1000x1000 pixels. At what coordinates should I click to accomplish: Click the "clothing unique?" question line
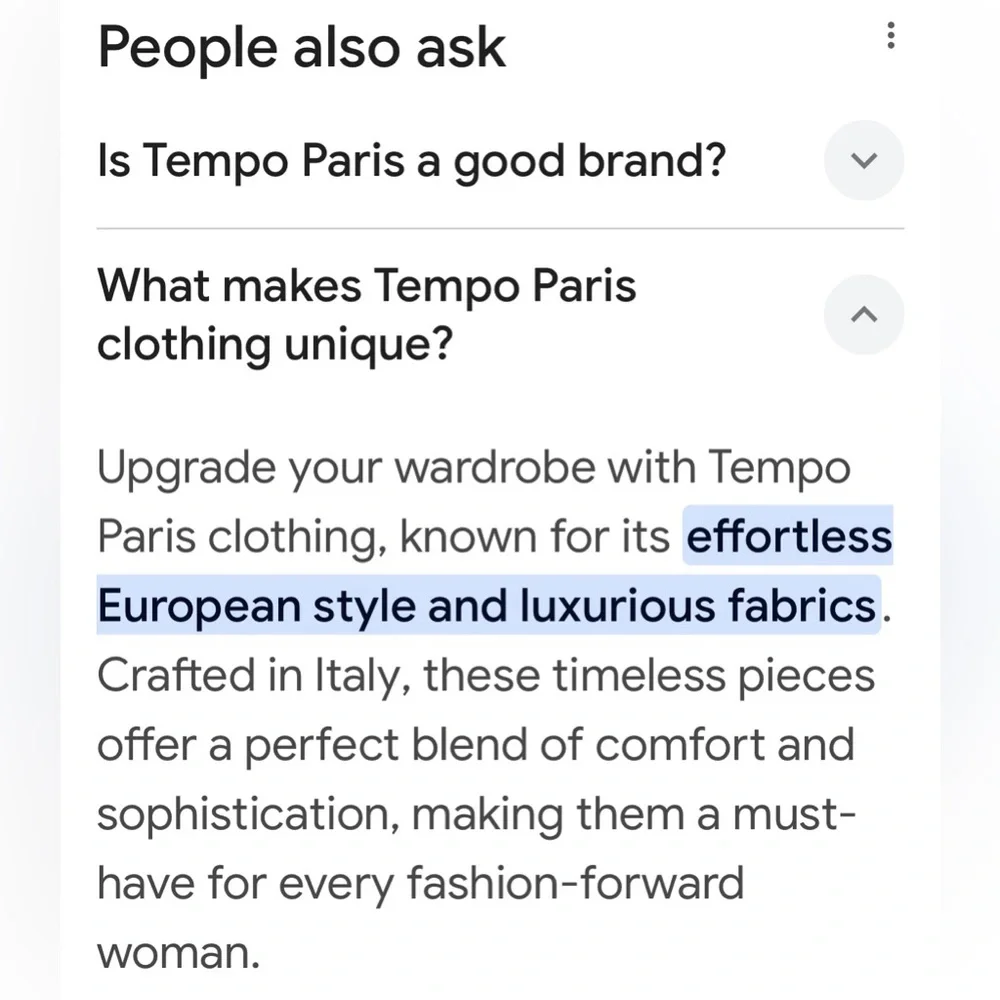pos(275,345)
